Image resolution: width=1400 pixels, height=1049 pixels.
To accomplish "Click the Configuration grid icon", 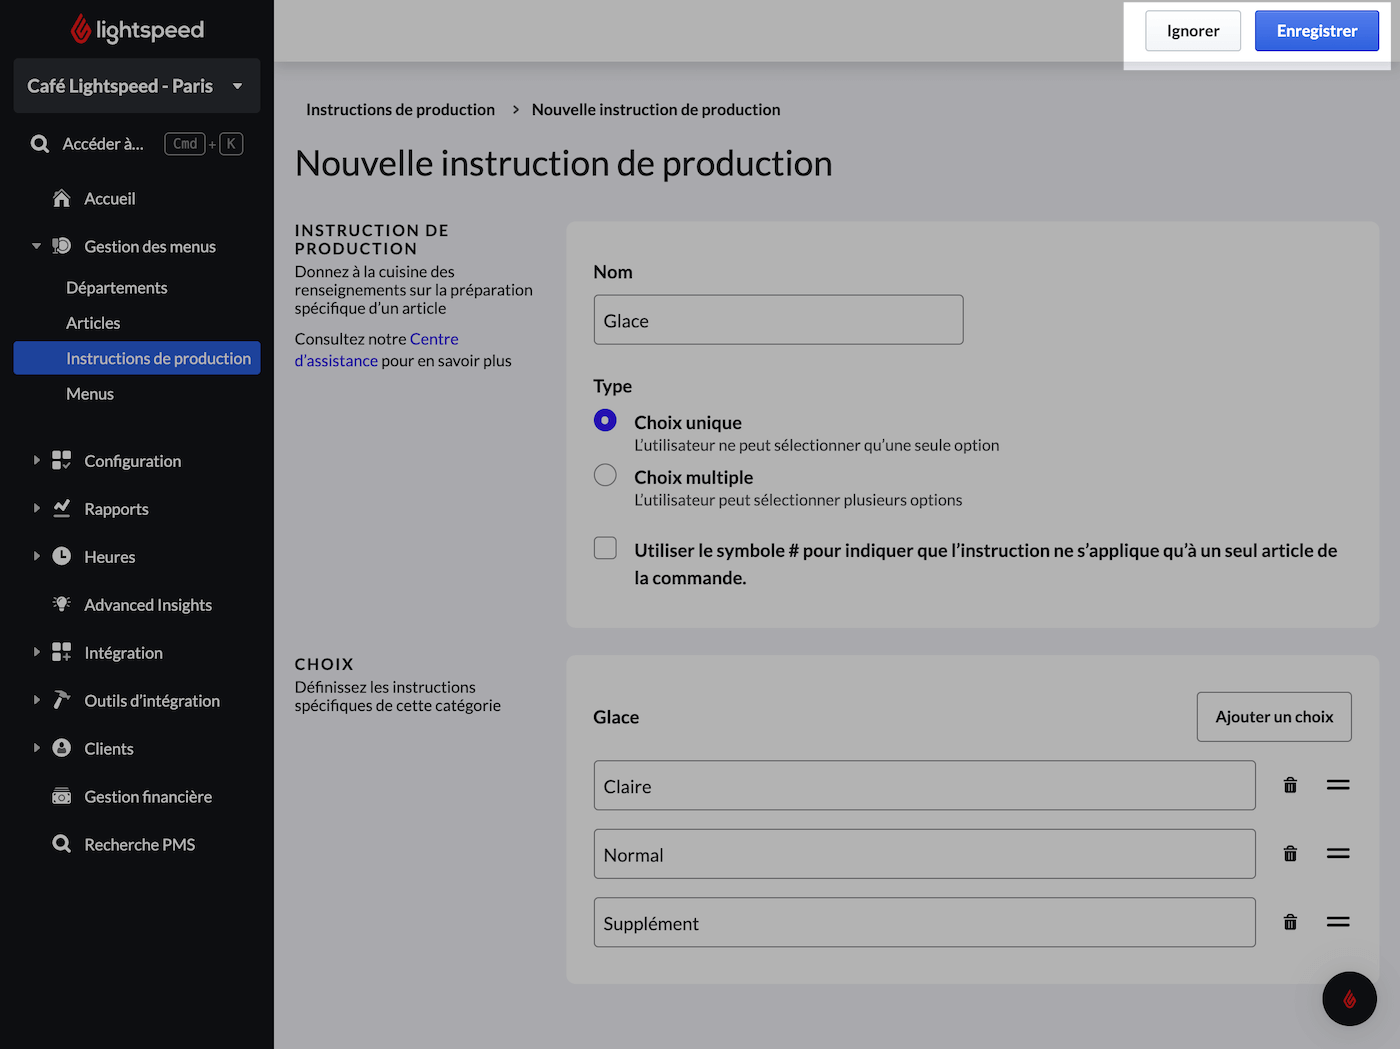I will coord(62,460).
